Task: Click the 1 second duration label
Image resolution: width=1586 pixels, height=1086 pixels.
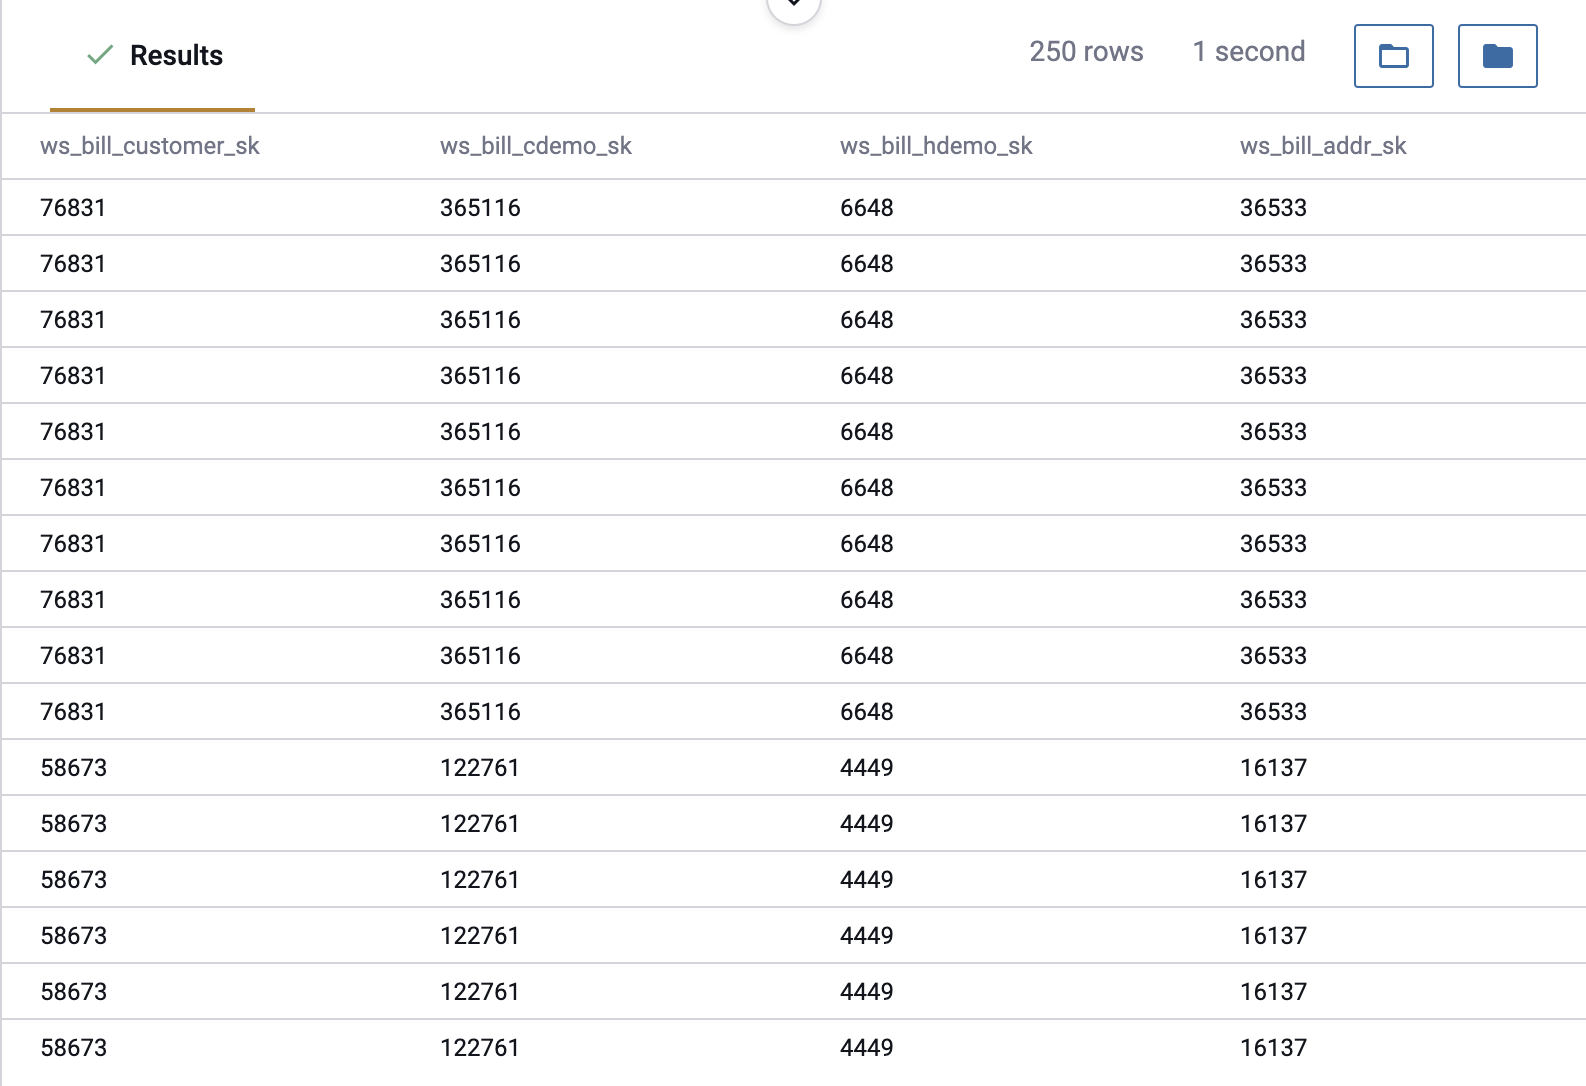Action: pos(1249,52)
